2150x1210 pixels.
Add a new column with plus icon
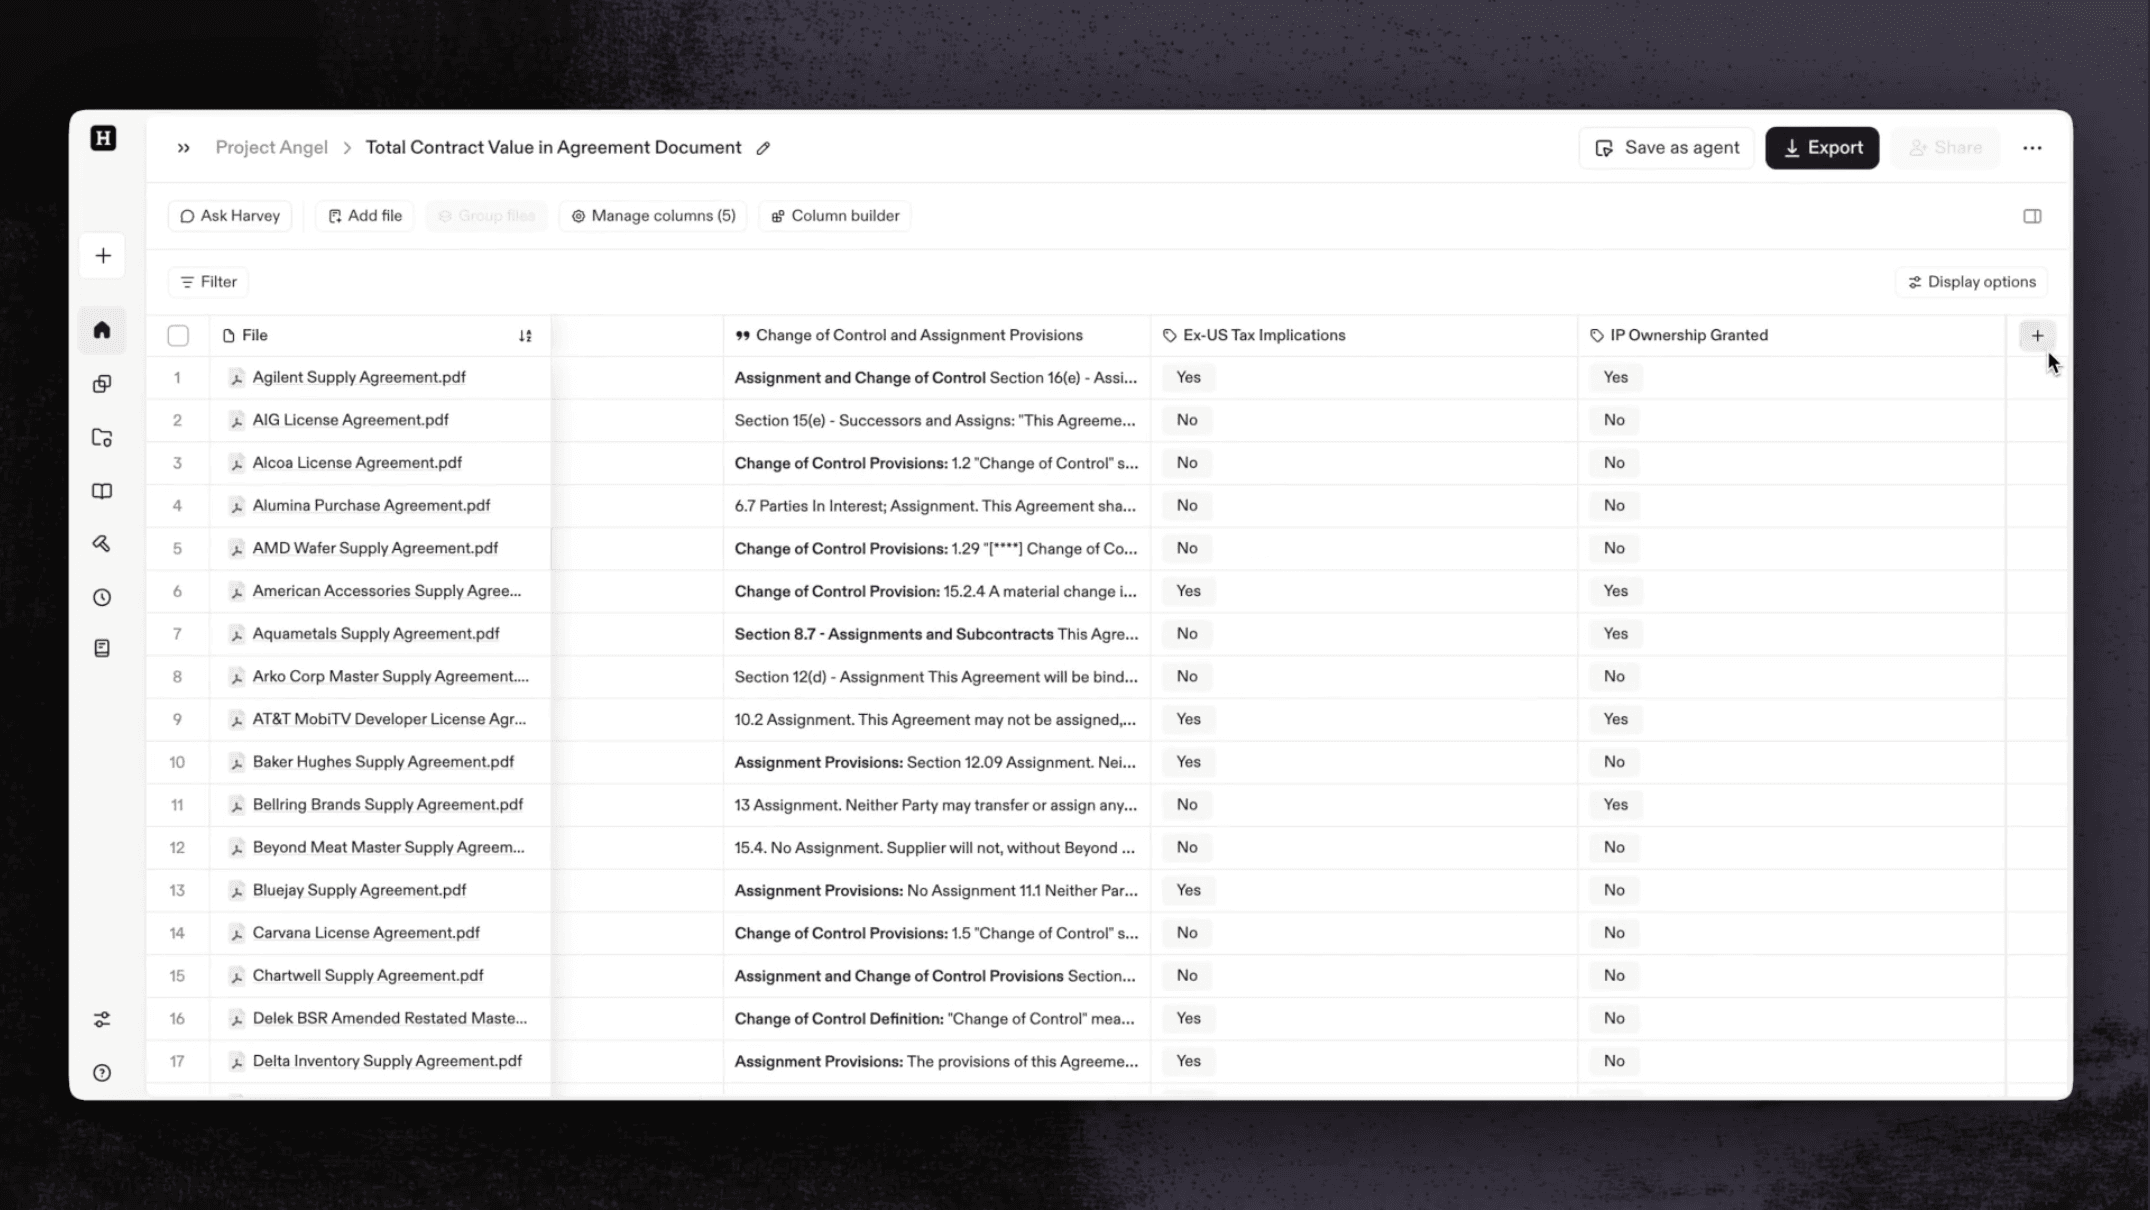tap(2037, 336)
